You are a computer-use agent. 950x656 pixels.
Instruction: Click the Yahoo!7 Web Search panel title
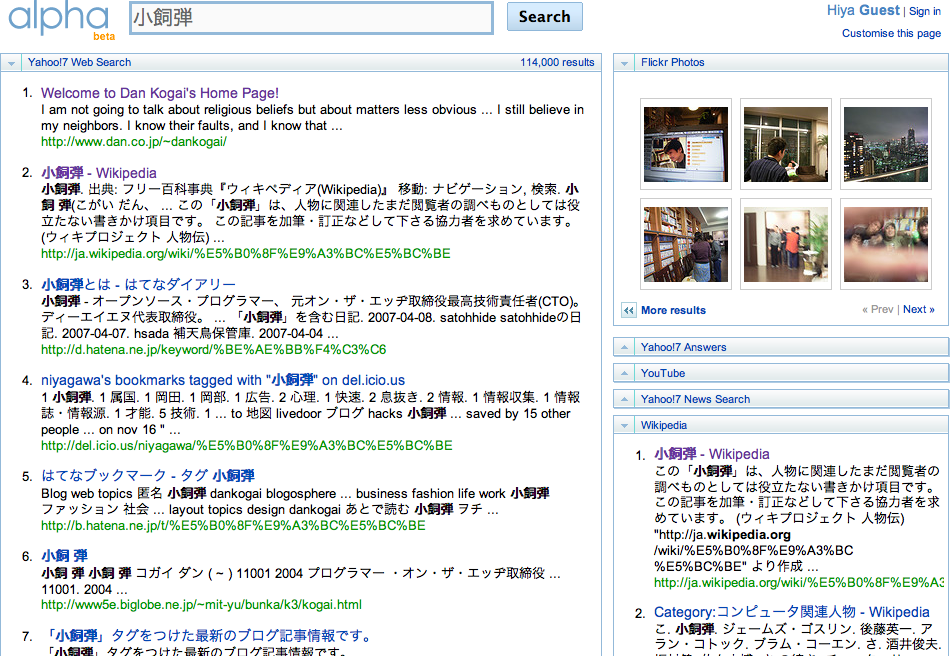(x=79, y=62)
